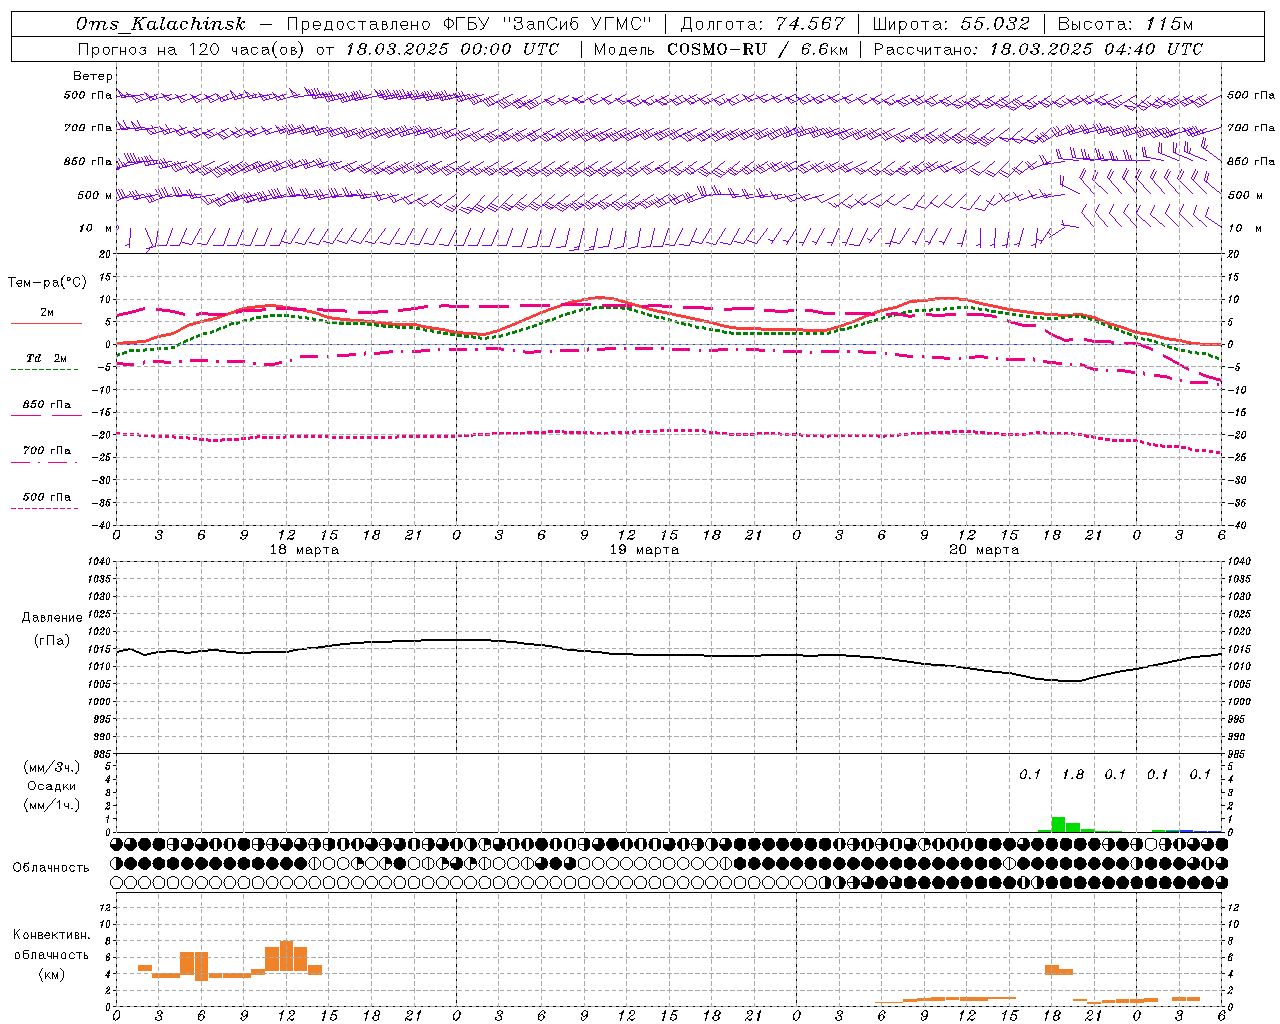Image resolution: width=1280 pixels, height=1024 pixels.
Task: Click the Давление panel label
Action: click(x=52, y=618)
